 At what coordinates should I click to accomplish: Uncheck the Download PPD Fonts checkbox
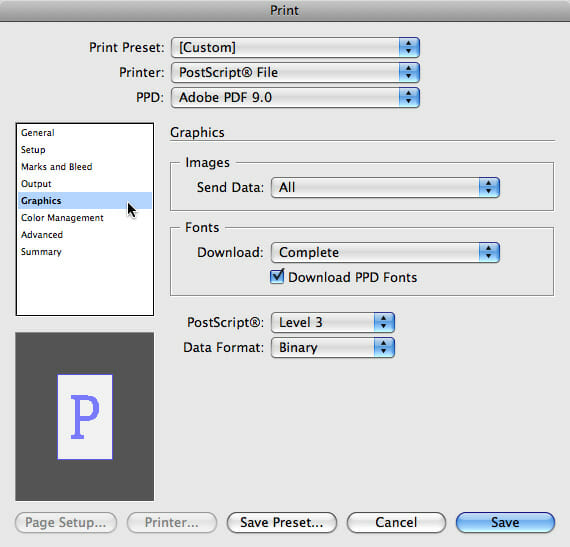click(x=277, y=277)
